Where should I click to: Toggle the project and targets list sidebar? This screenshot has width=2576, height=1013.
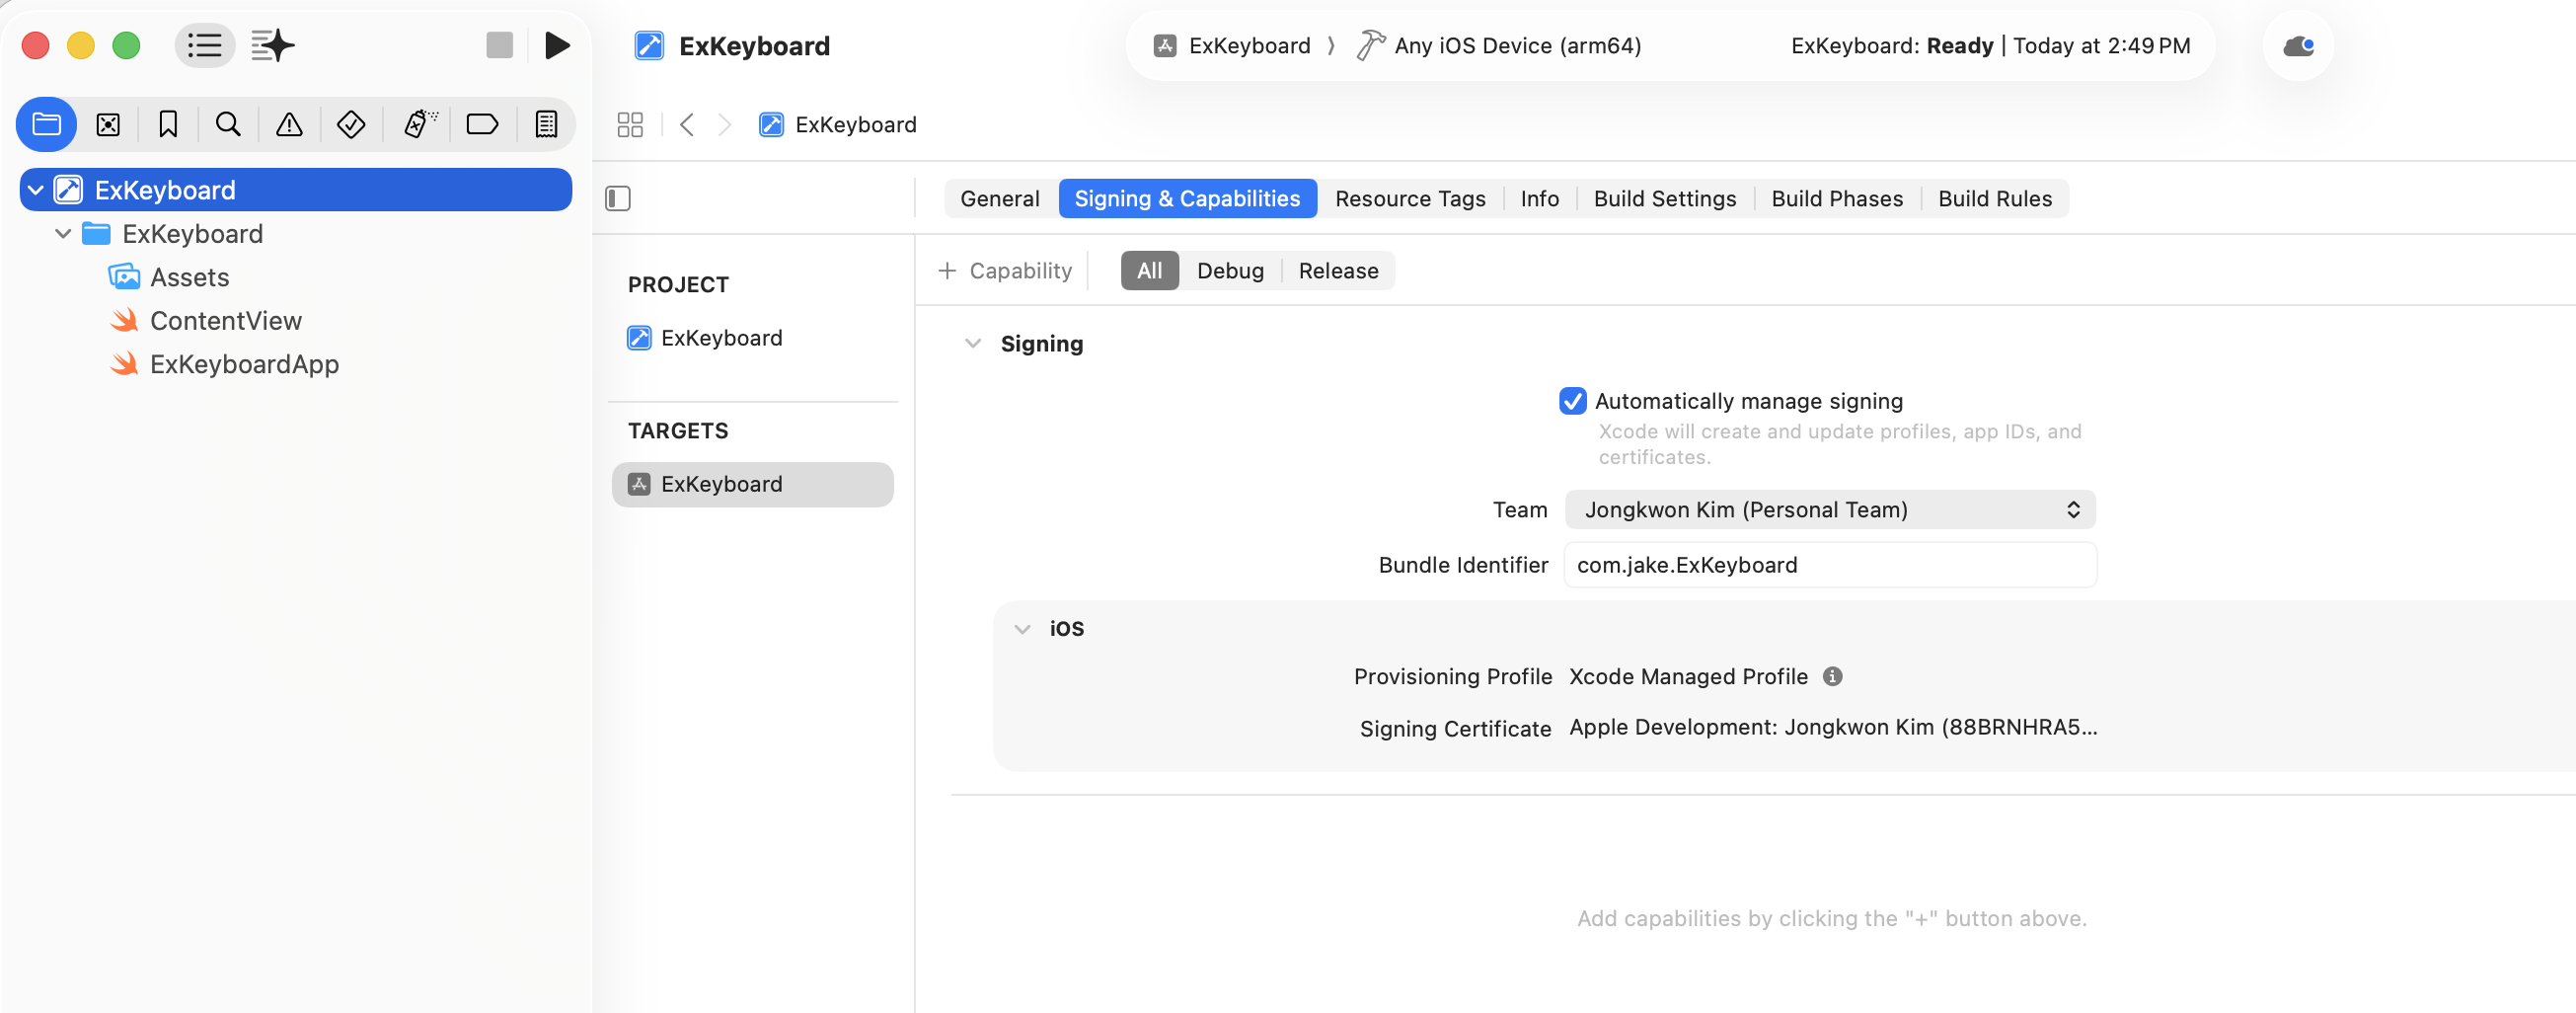618,198
